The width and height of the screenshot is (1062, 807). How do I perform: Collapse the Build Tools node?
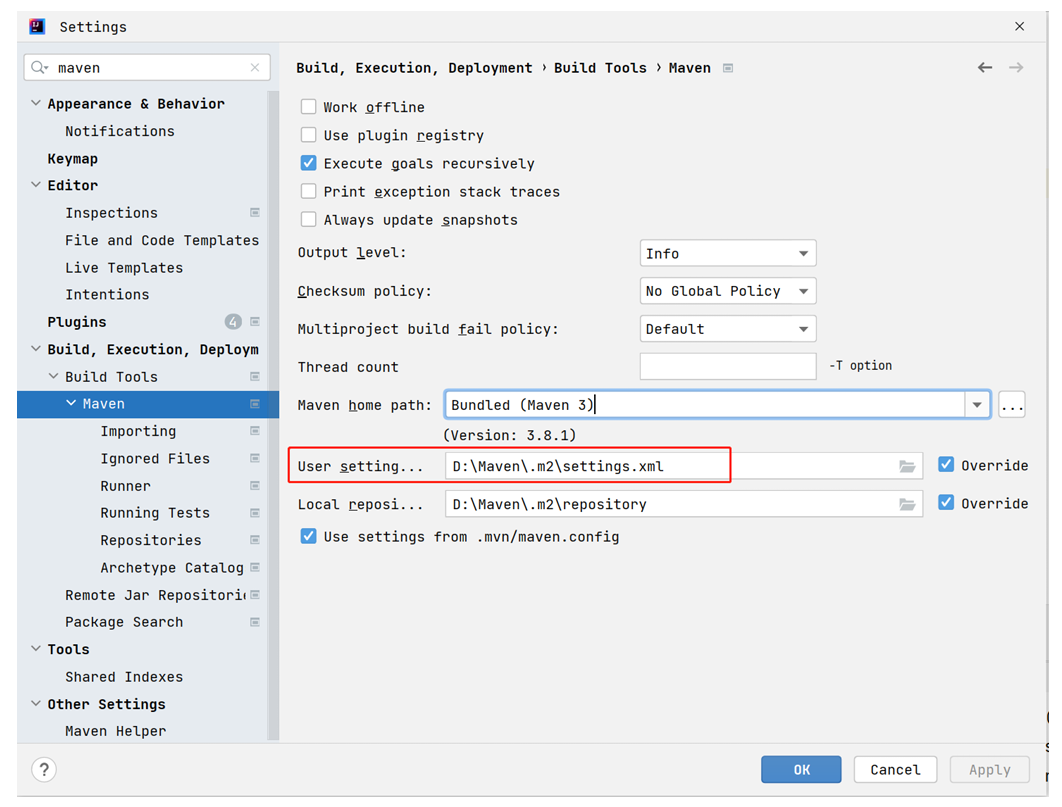point(54,376)
